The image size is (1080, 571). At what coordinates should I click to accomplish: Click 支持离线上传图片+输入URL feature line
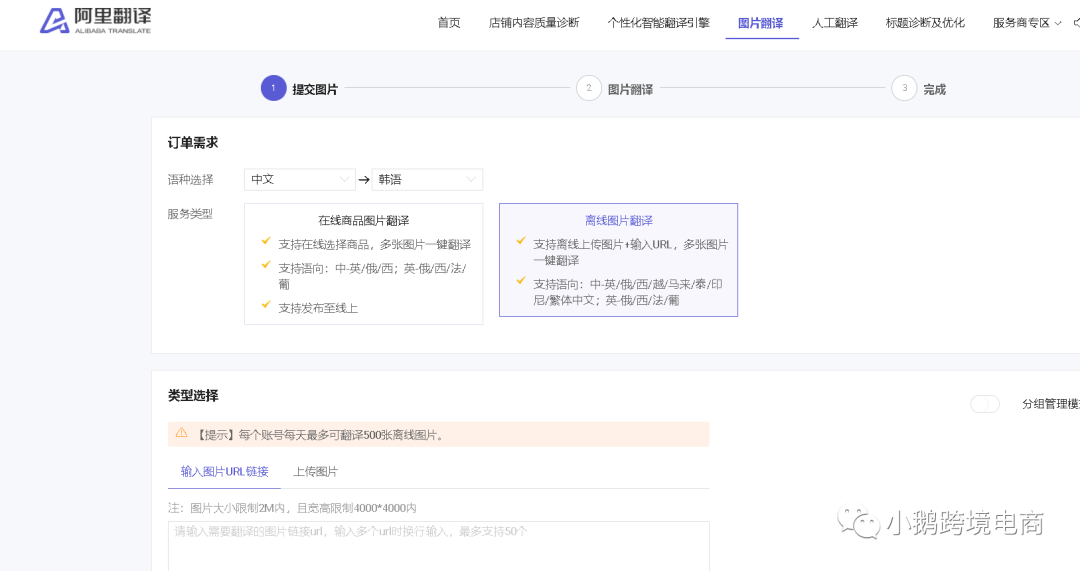(x=630, y=252)
